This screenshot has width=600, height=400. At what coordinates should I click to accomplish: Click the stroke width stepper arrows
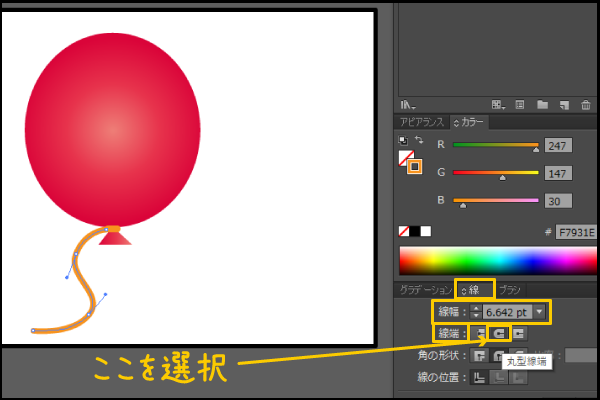coord(475,312)
